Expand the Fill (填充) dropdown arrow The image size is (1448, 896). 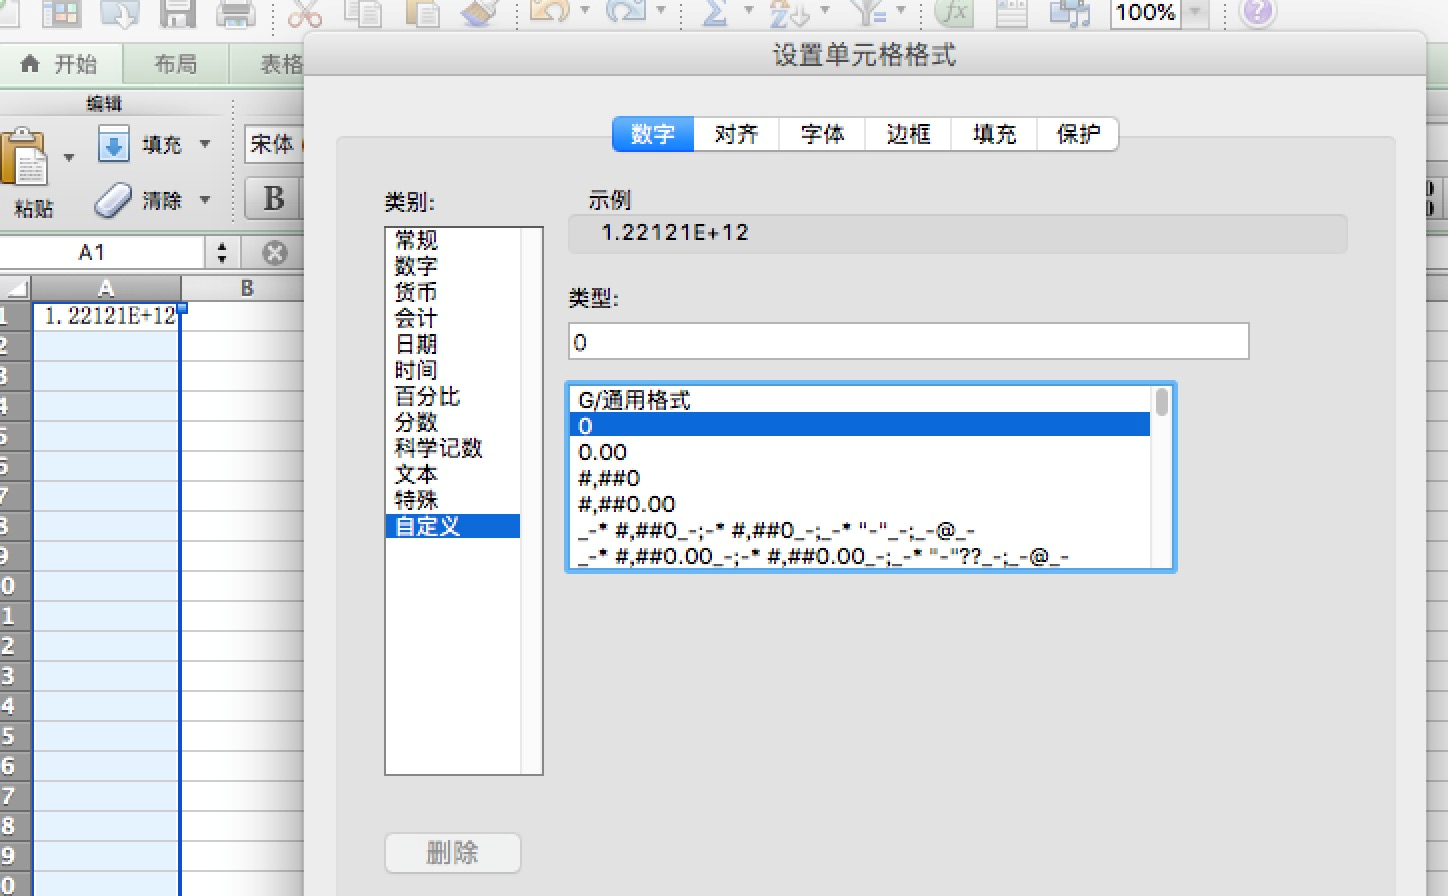point(205,145)
